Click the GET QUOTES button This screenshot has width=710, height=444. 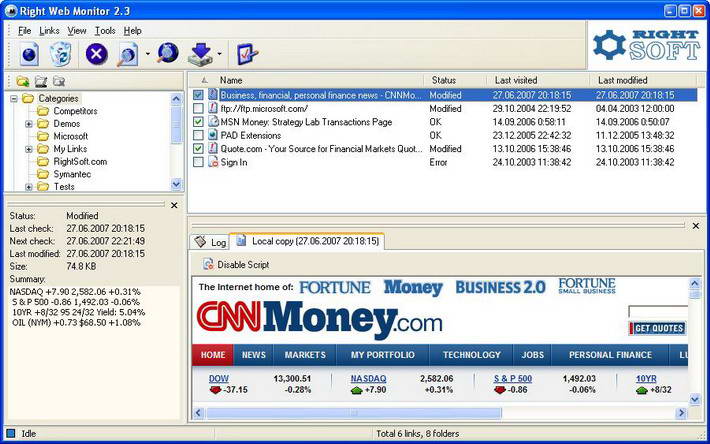coord(658,328)
